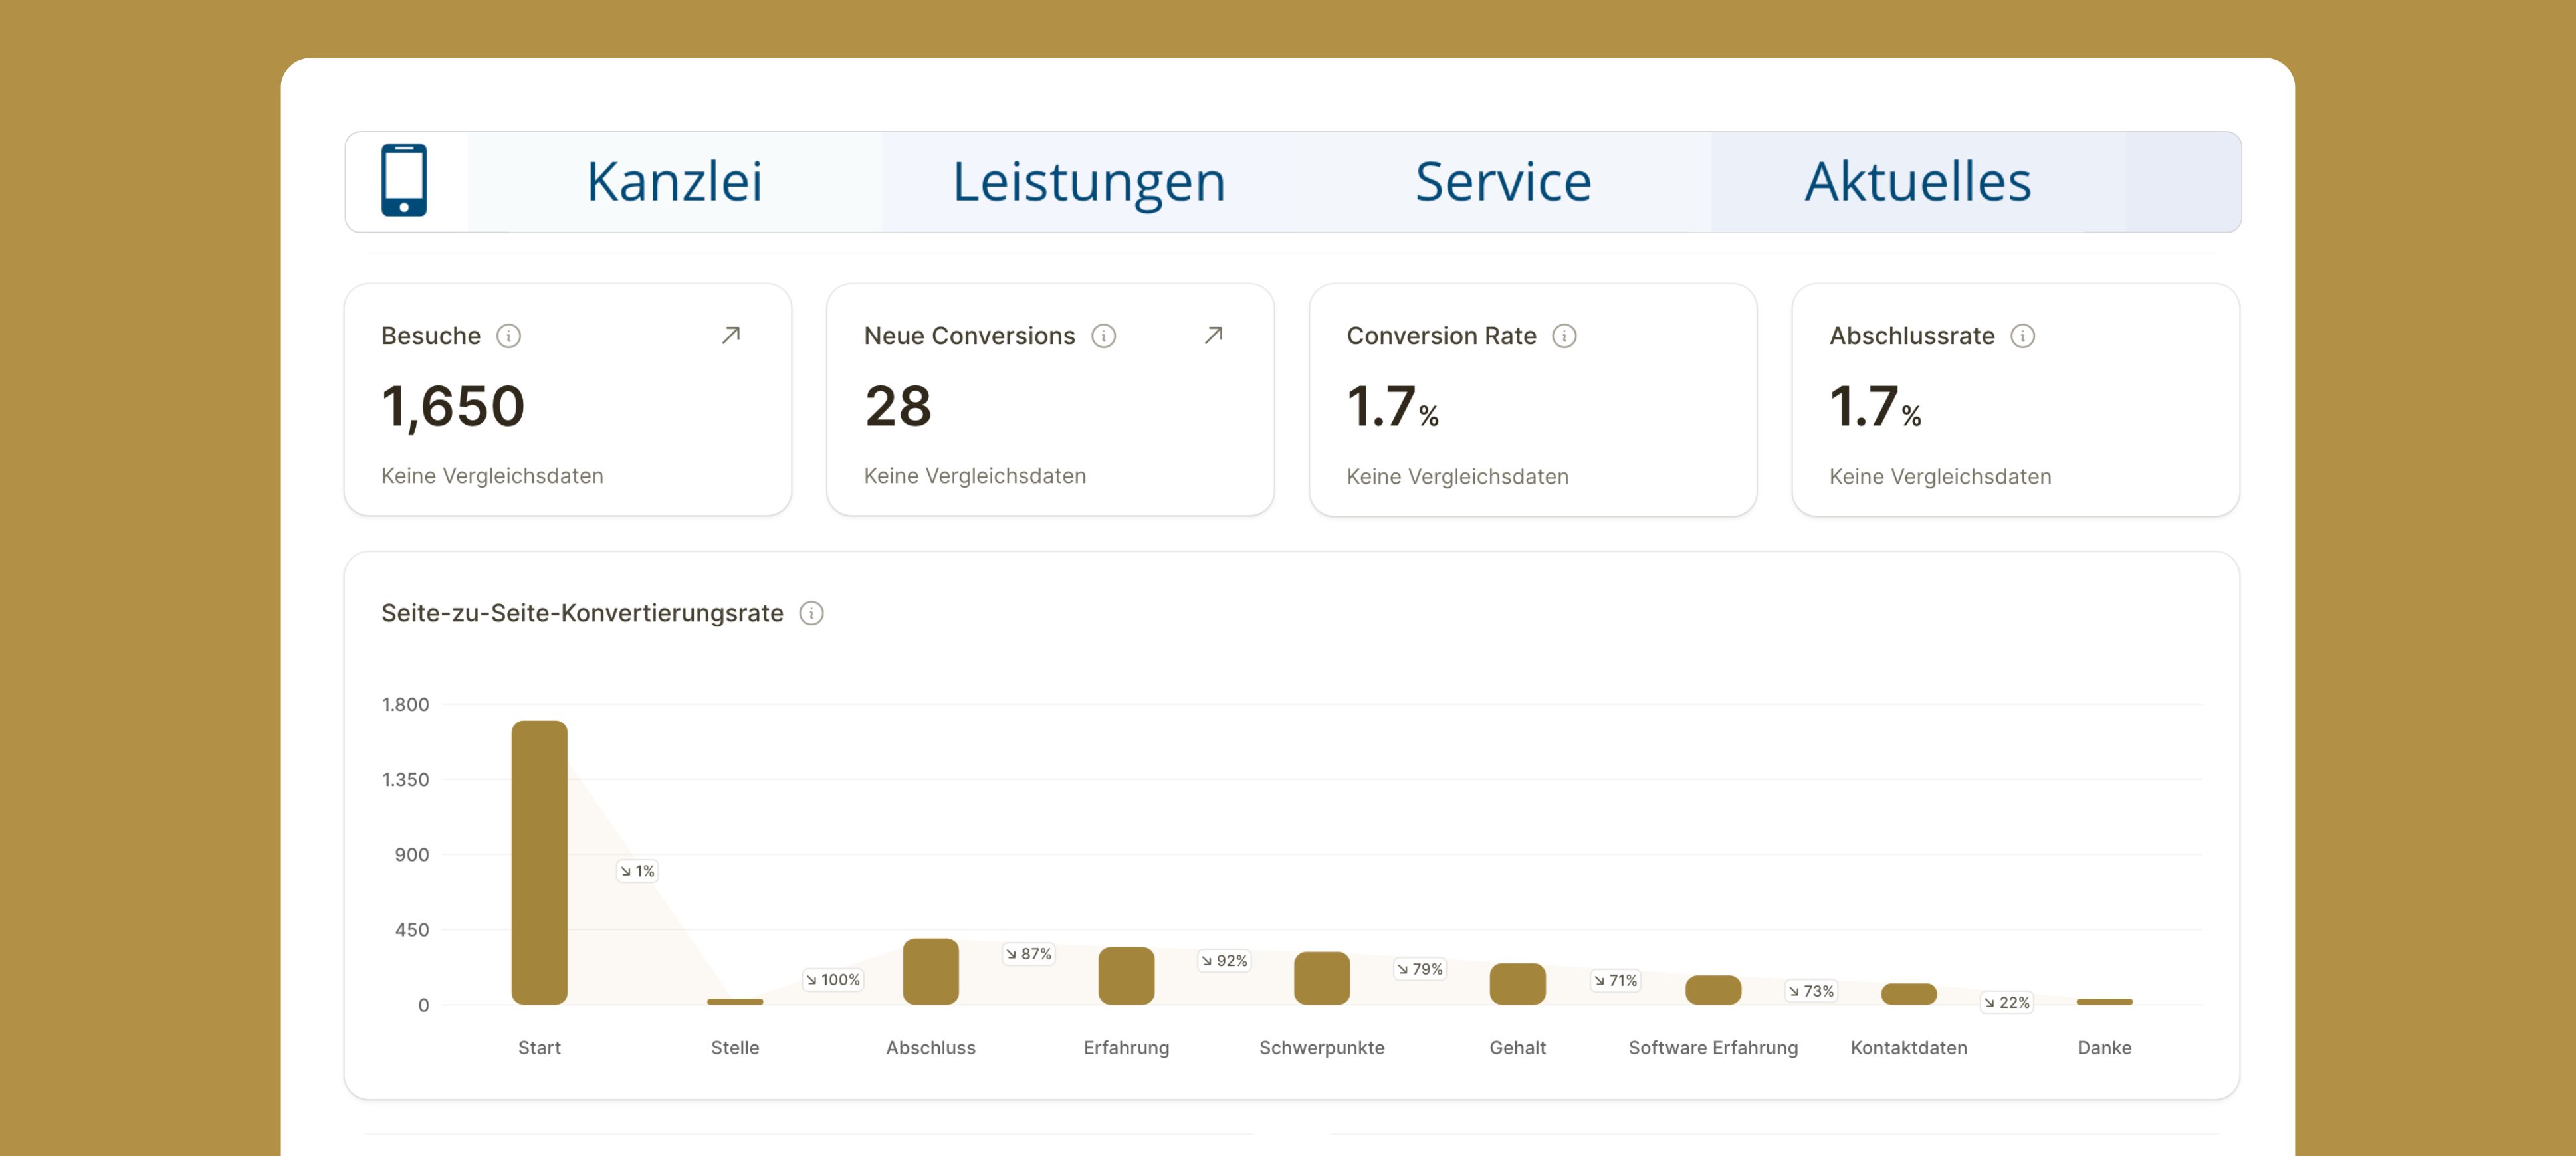Viewport: 2576px width, 1156px height.
Task: Click the Schwerpunkte bar
Action: pyautogui.click(x=1321, y=978)
